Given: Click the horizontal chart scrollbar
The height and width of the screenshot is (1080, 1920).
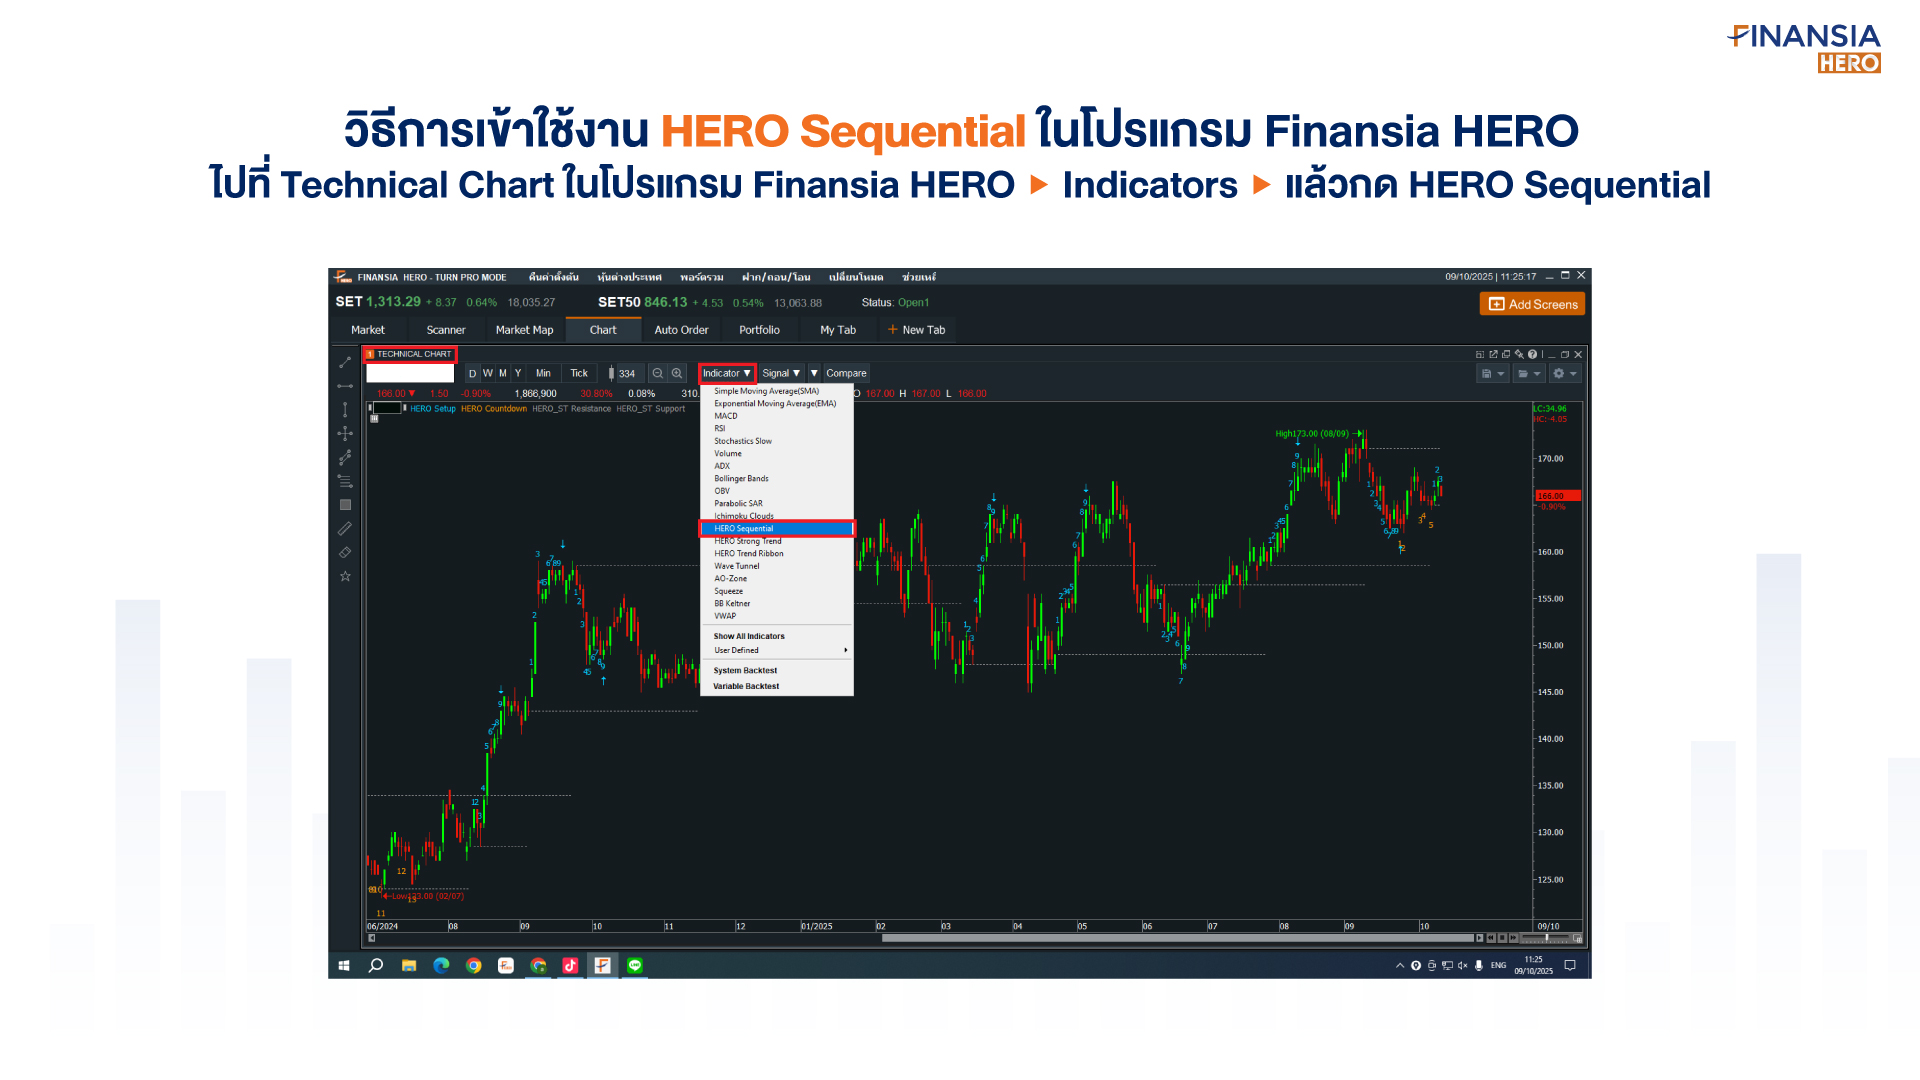Looking at the screenshot, I should click(1177, 938).
